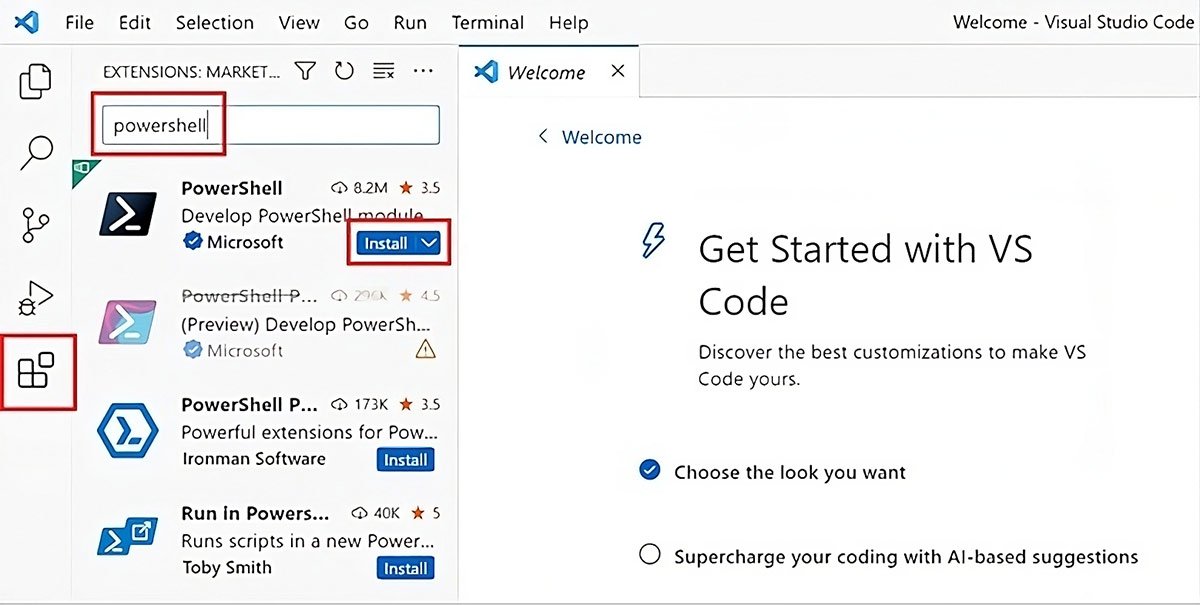This screenshot has height=605, width=1200.
Task: Select 'Supercharge your coding' AI suggestions step
Action: (x=905, y=556)
